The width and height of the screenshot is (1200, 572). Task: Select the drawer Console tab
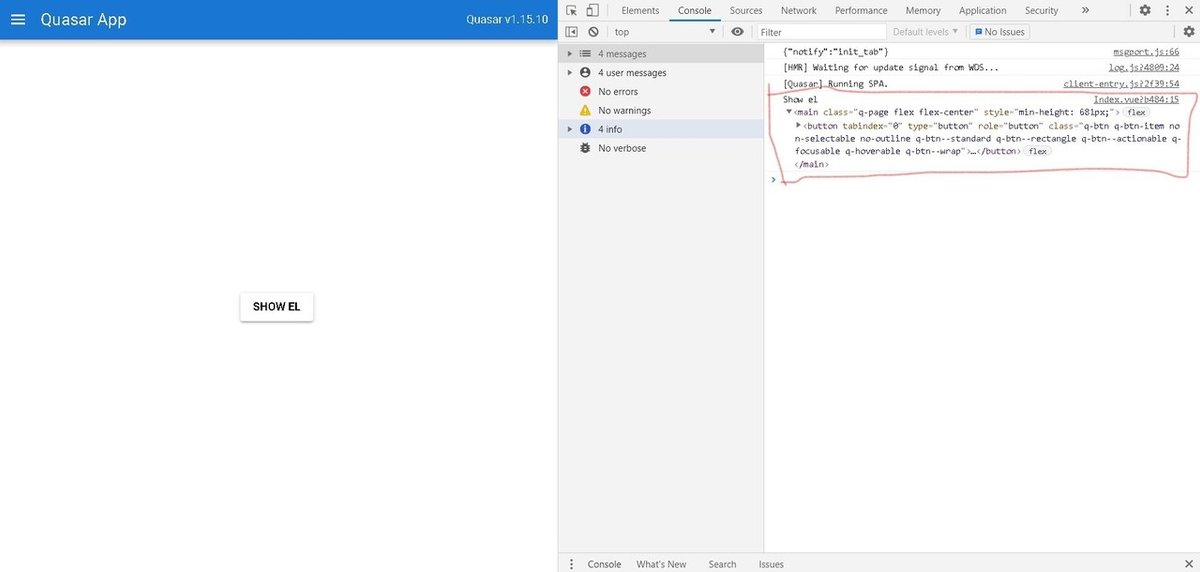(x=604, y=564)
